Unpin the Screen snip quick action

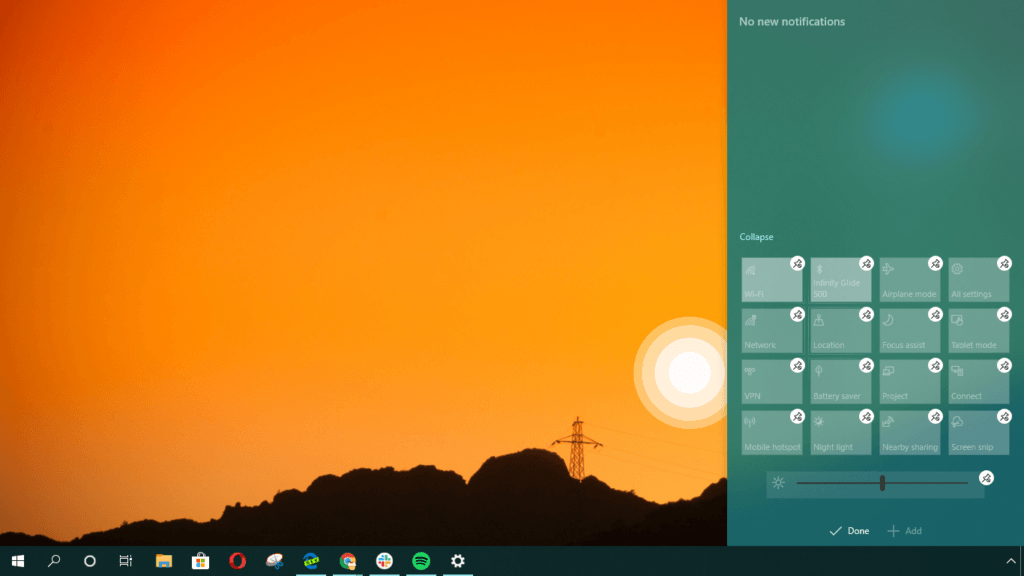pos(1002,417)
